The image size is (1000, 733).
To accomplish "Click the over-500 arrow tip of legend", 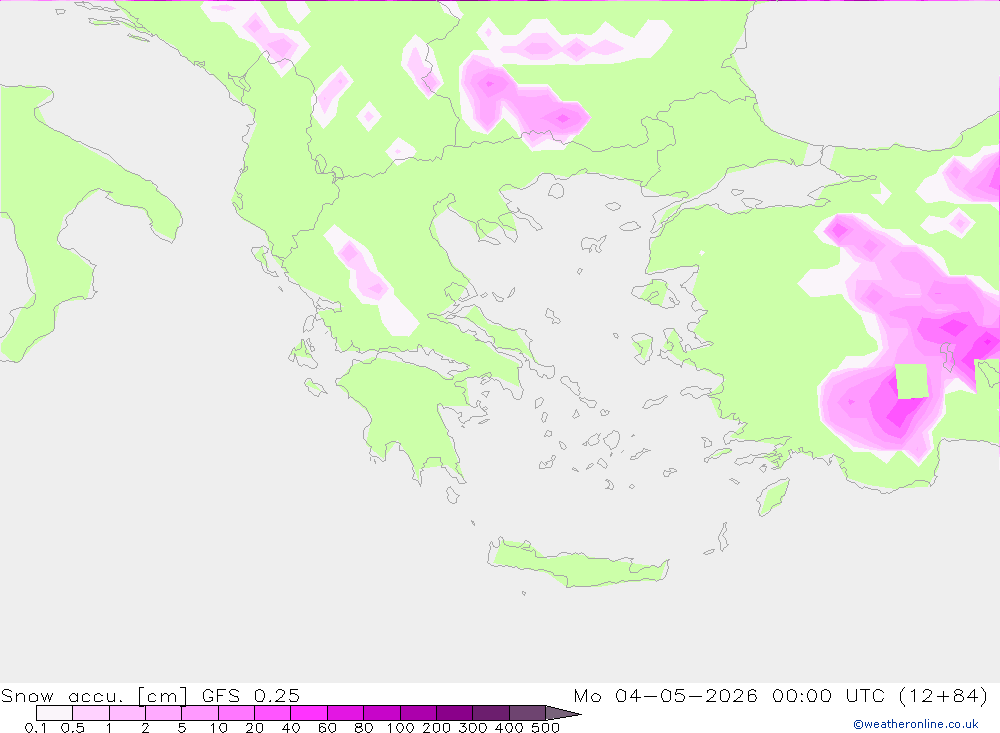I will [x=563, y=713].
